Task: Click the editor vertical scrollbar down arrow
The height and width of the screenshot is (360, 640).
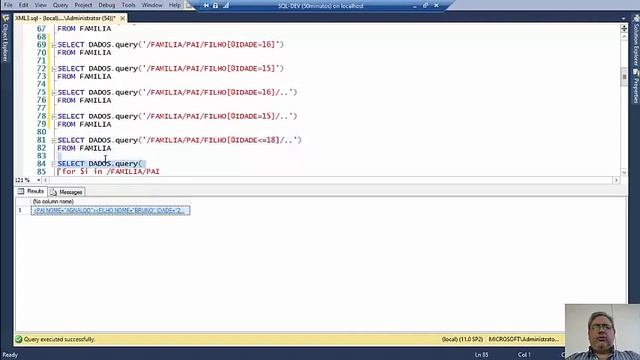Action: 624,173
